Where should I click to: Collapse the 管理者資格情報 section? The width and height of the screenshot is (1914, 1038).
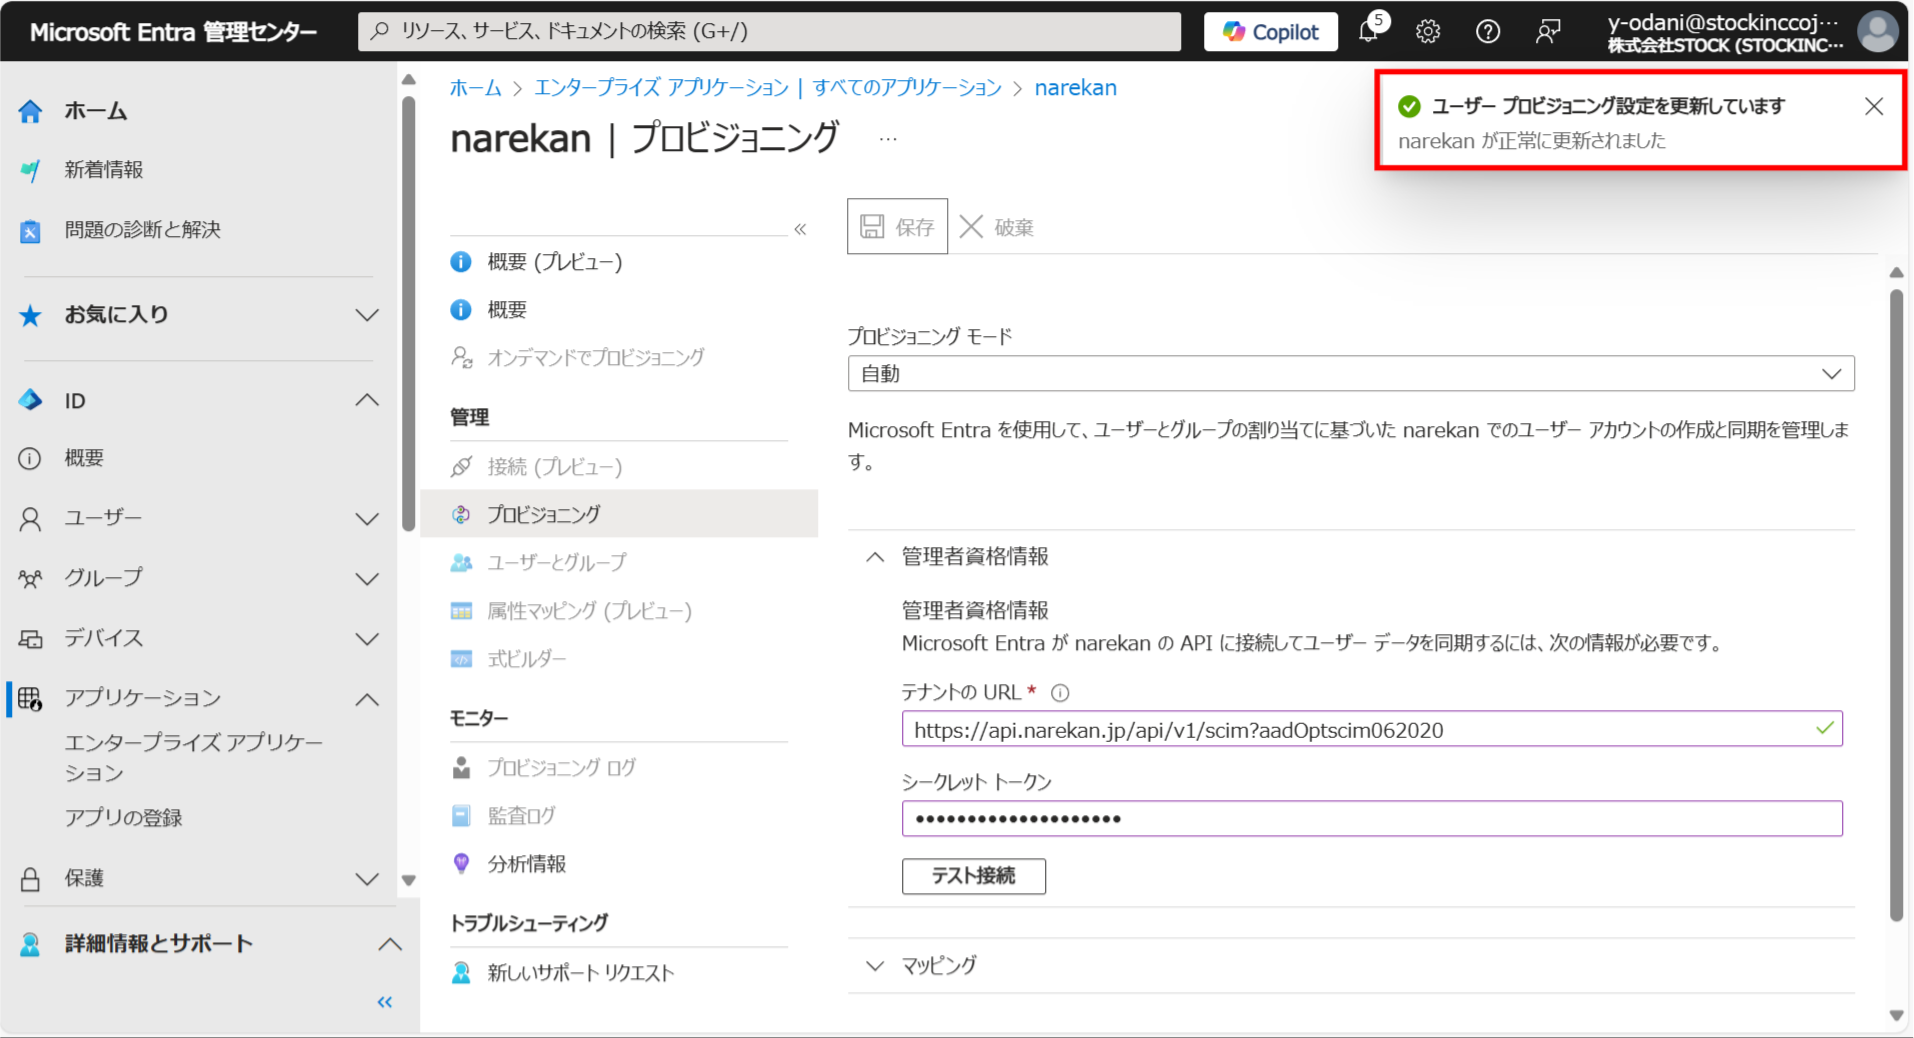pyautogui.click(x=875, y=557)
